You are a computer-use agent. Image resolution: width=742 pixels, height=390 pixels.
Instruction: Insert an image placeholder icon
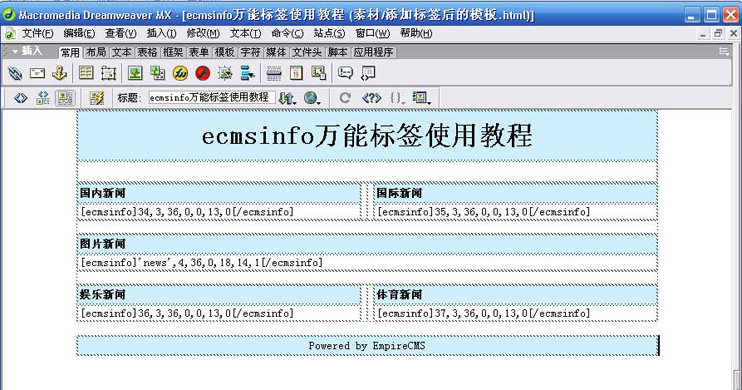coord(158,73)
